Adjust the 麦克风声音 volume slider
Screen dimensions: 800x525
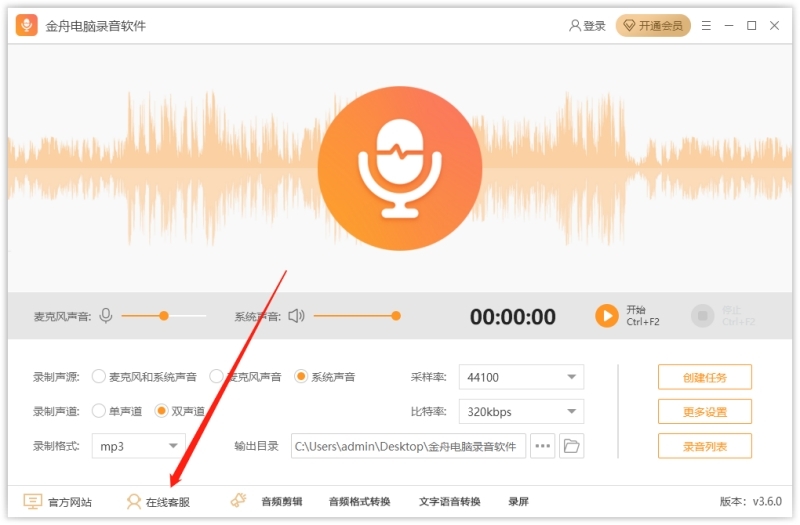tap(164, 316)
